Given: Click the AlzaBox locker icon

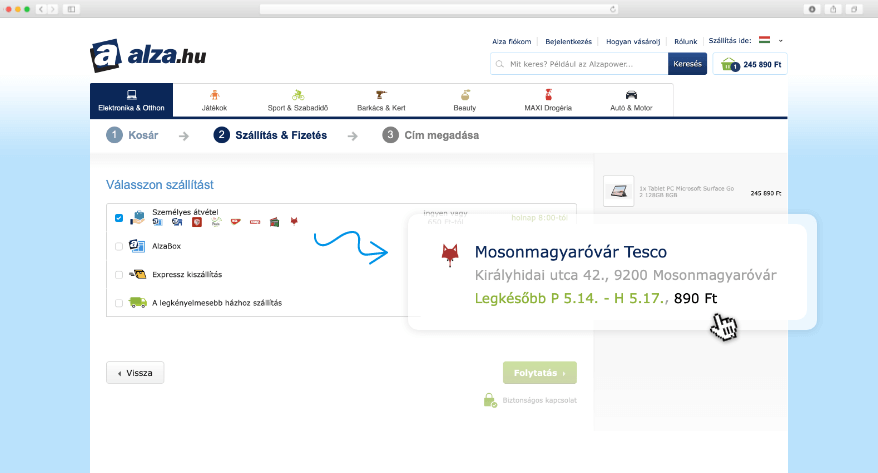Looking at the screenshot, I should (137, 246).
